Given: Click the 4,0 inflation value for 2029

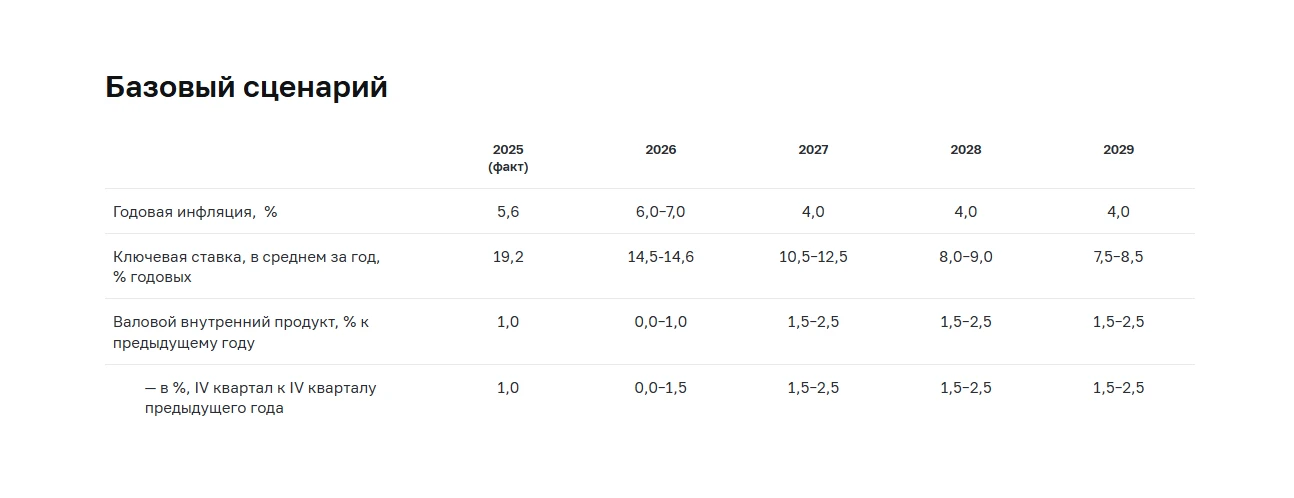Looking at the screenshot, I should coord(1118,212).
